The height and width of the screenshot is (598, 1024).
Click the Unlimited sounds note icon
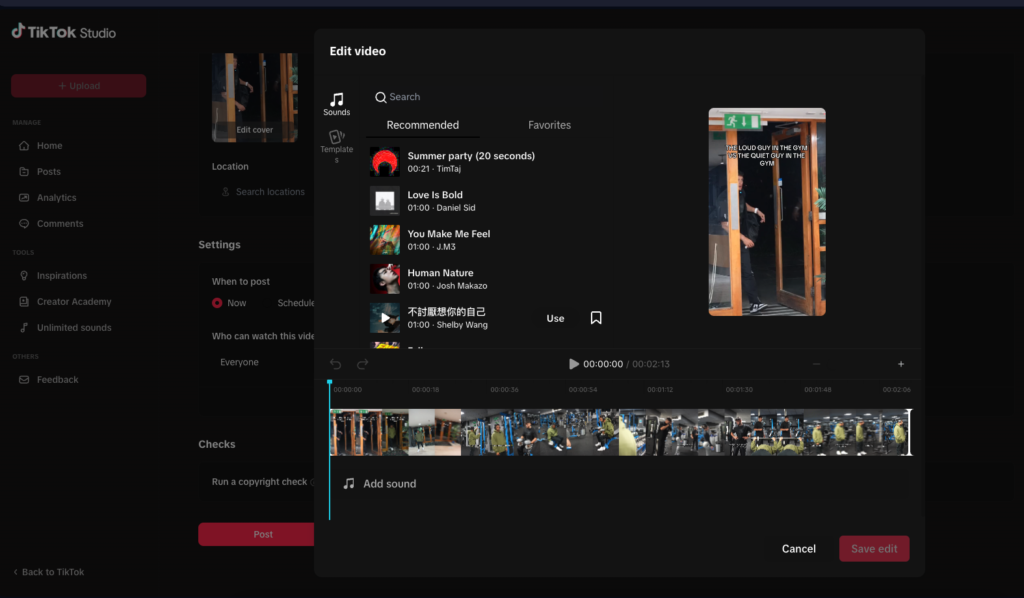click(x=24, y=328)
